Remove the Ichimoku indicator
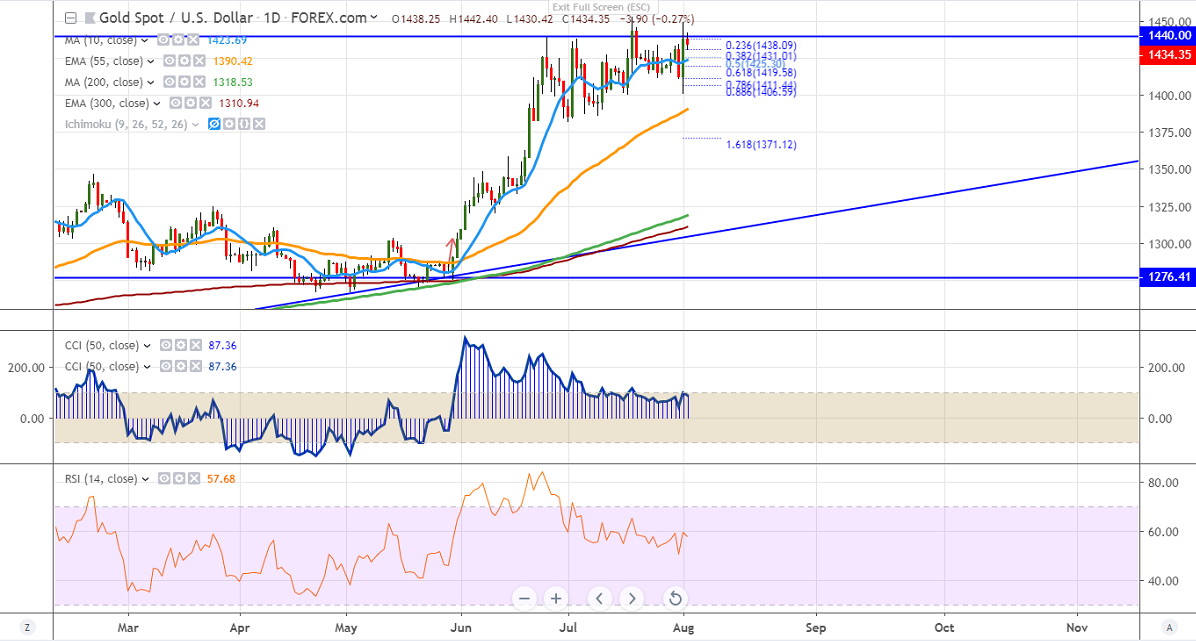The width and height of the screenshot is (1196, 641). tap(259, 124)
